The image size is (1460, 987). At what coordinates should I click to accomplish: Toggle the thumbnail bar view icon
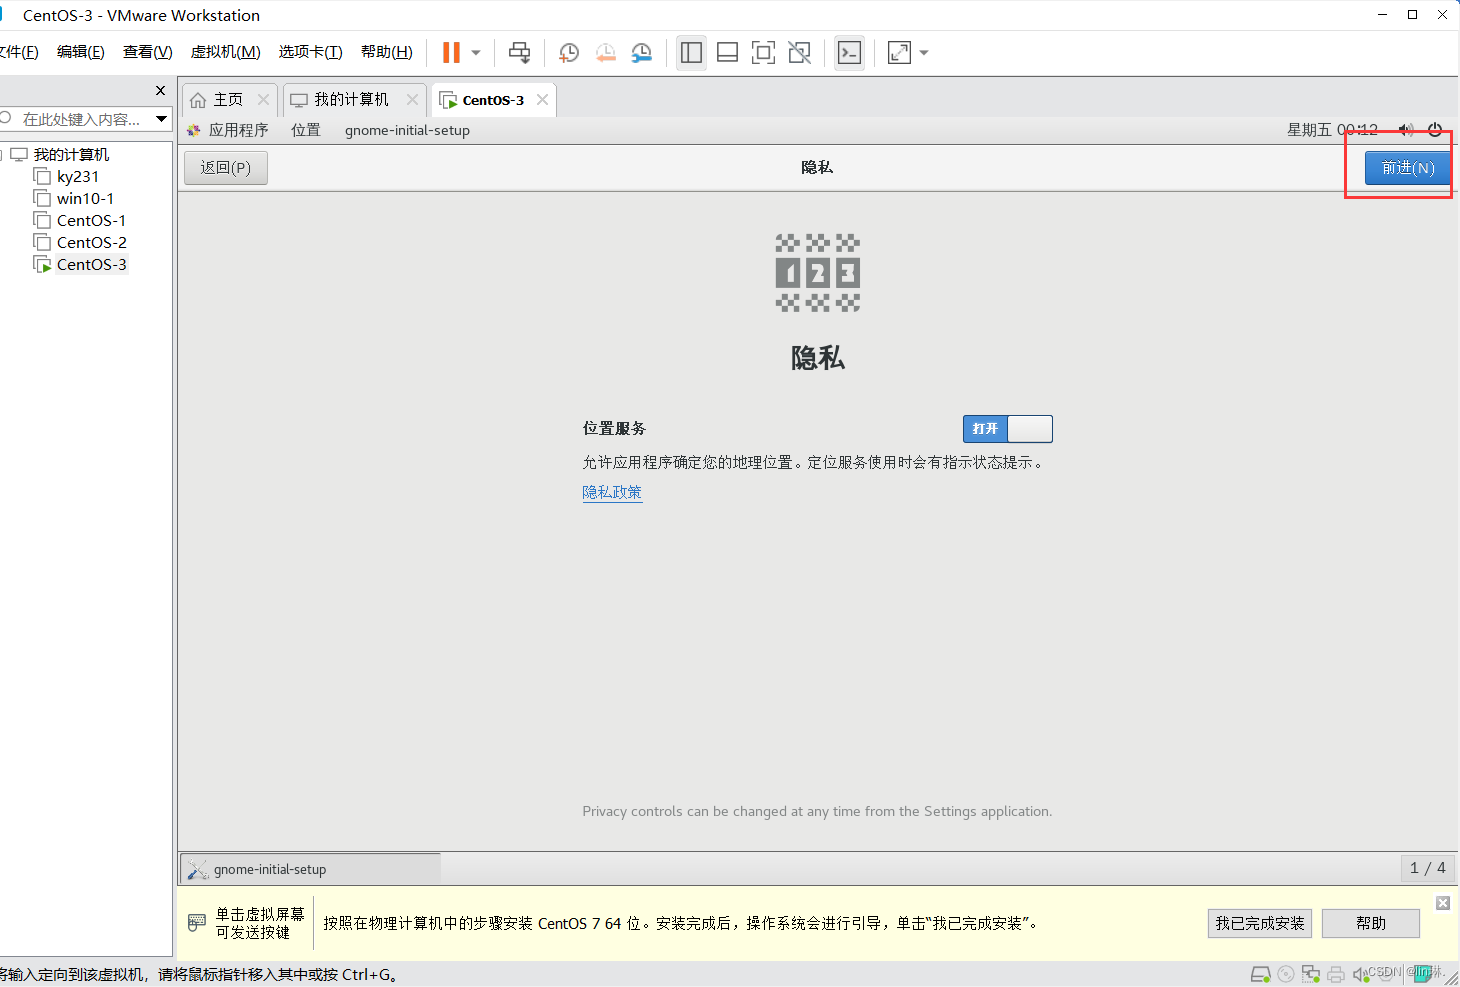(728, 53)
